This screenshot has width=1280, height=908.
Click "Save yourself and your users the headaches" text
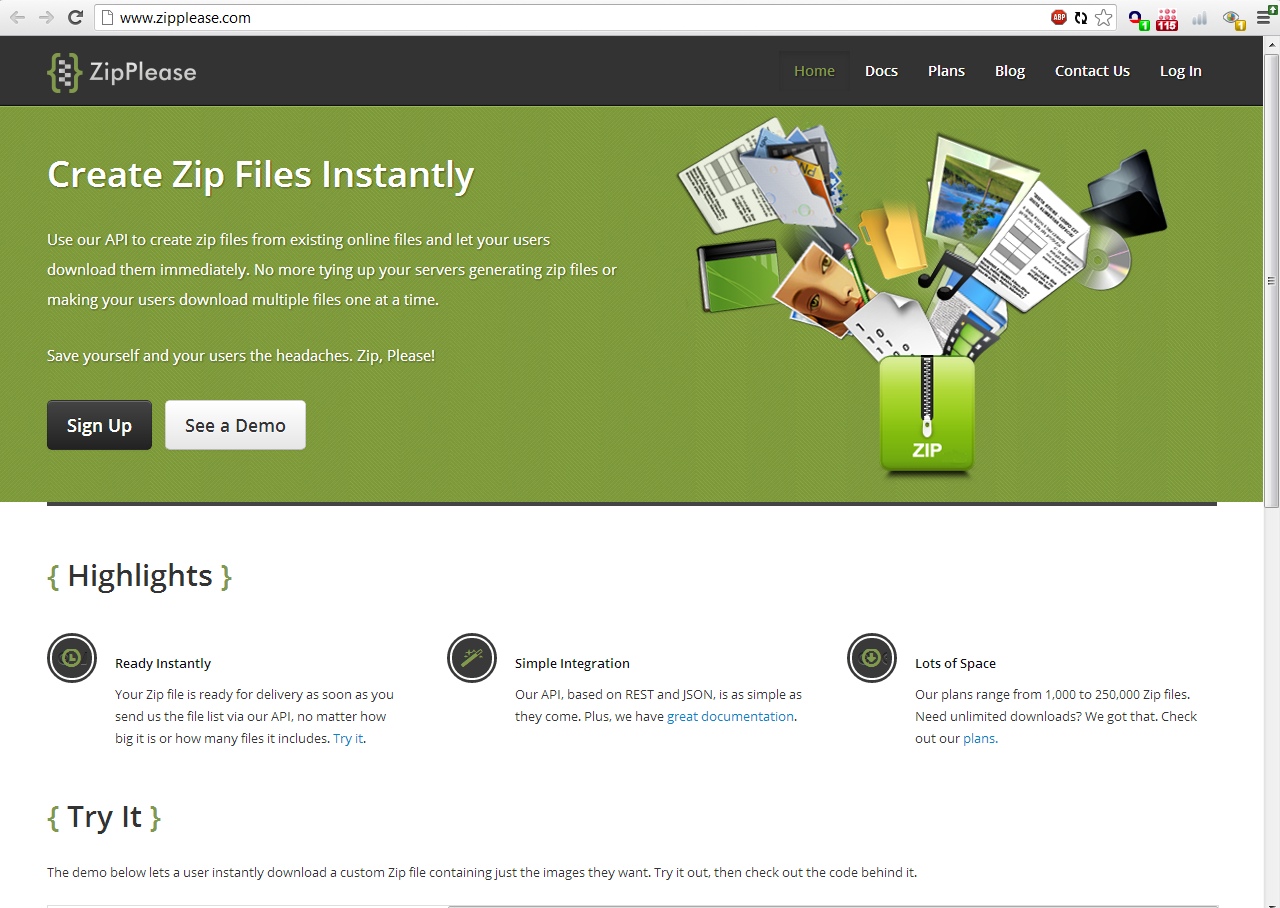(241, 355)
